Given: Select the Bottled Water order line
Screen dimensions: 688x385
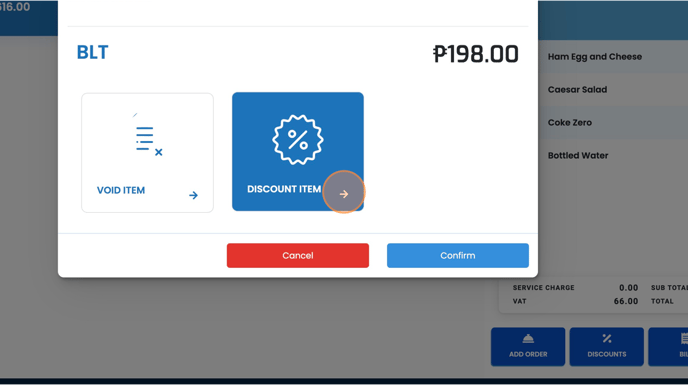Looking at the screenshot, I should point(613,155).
